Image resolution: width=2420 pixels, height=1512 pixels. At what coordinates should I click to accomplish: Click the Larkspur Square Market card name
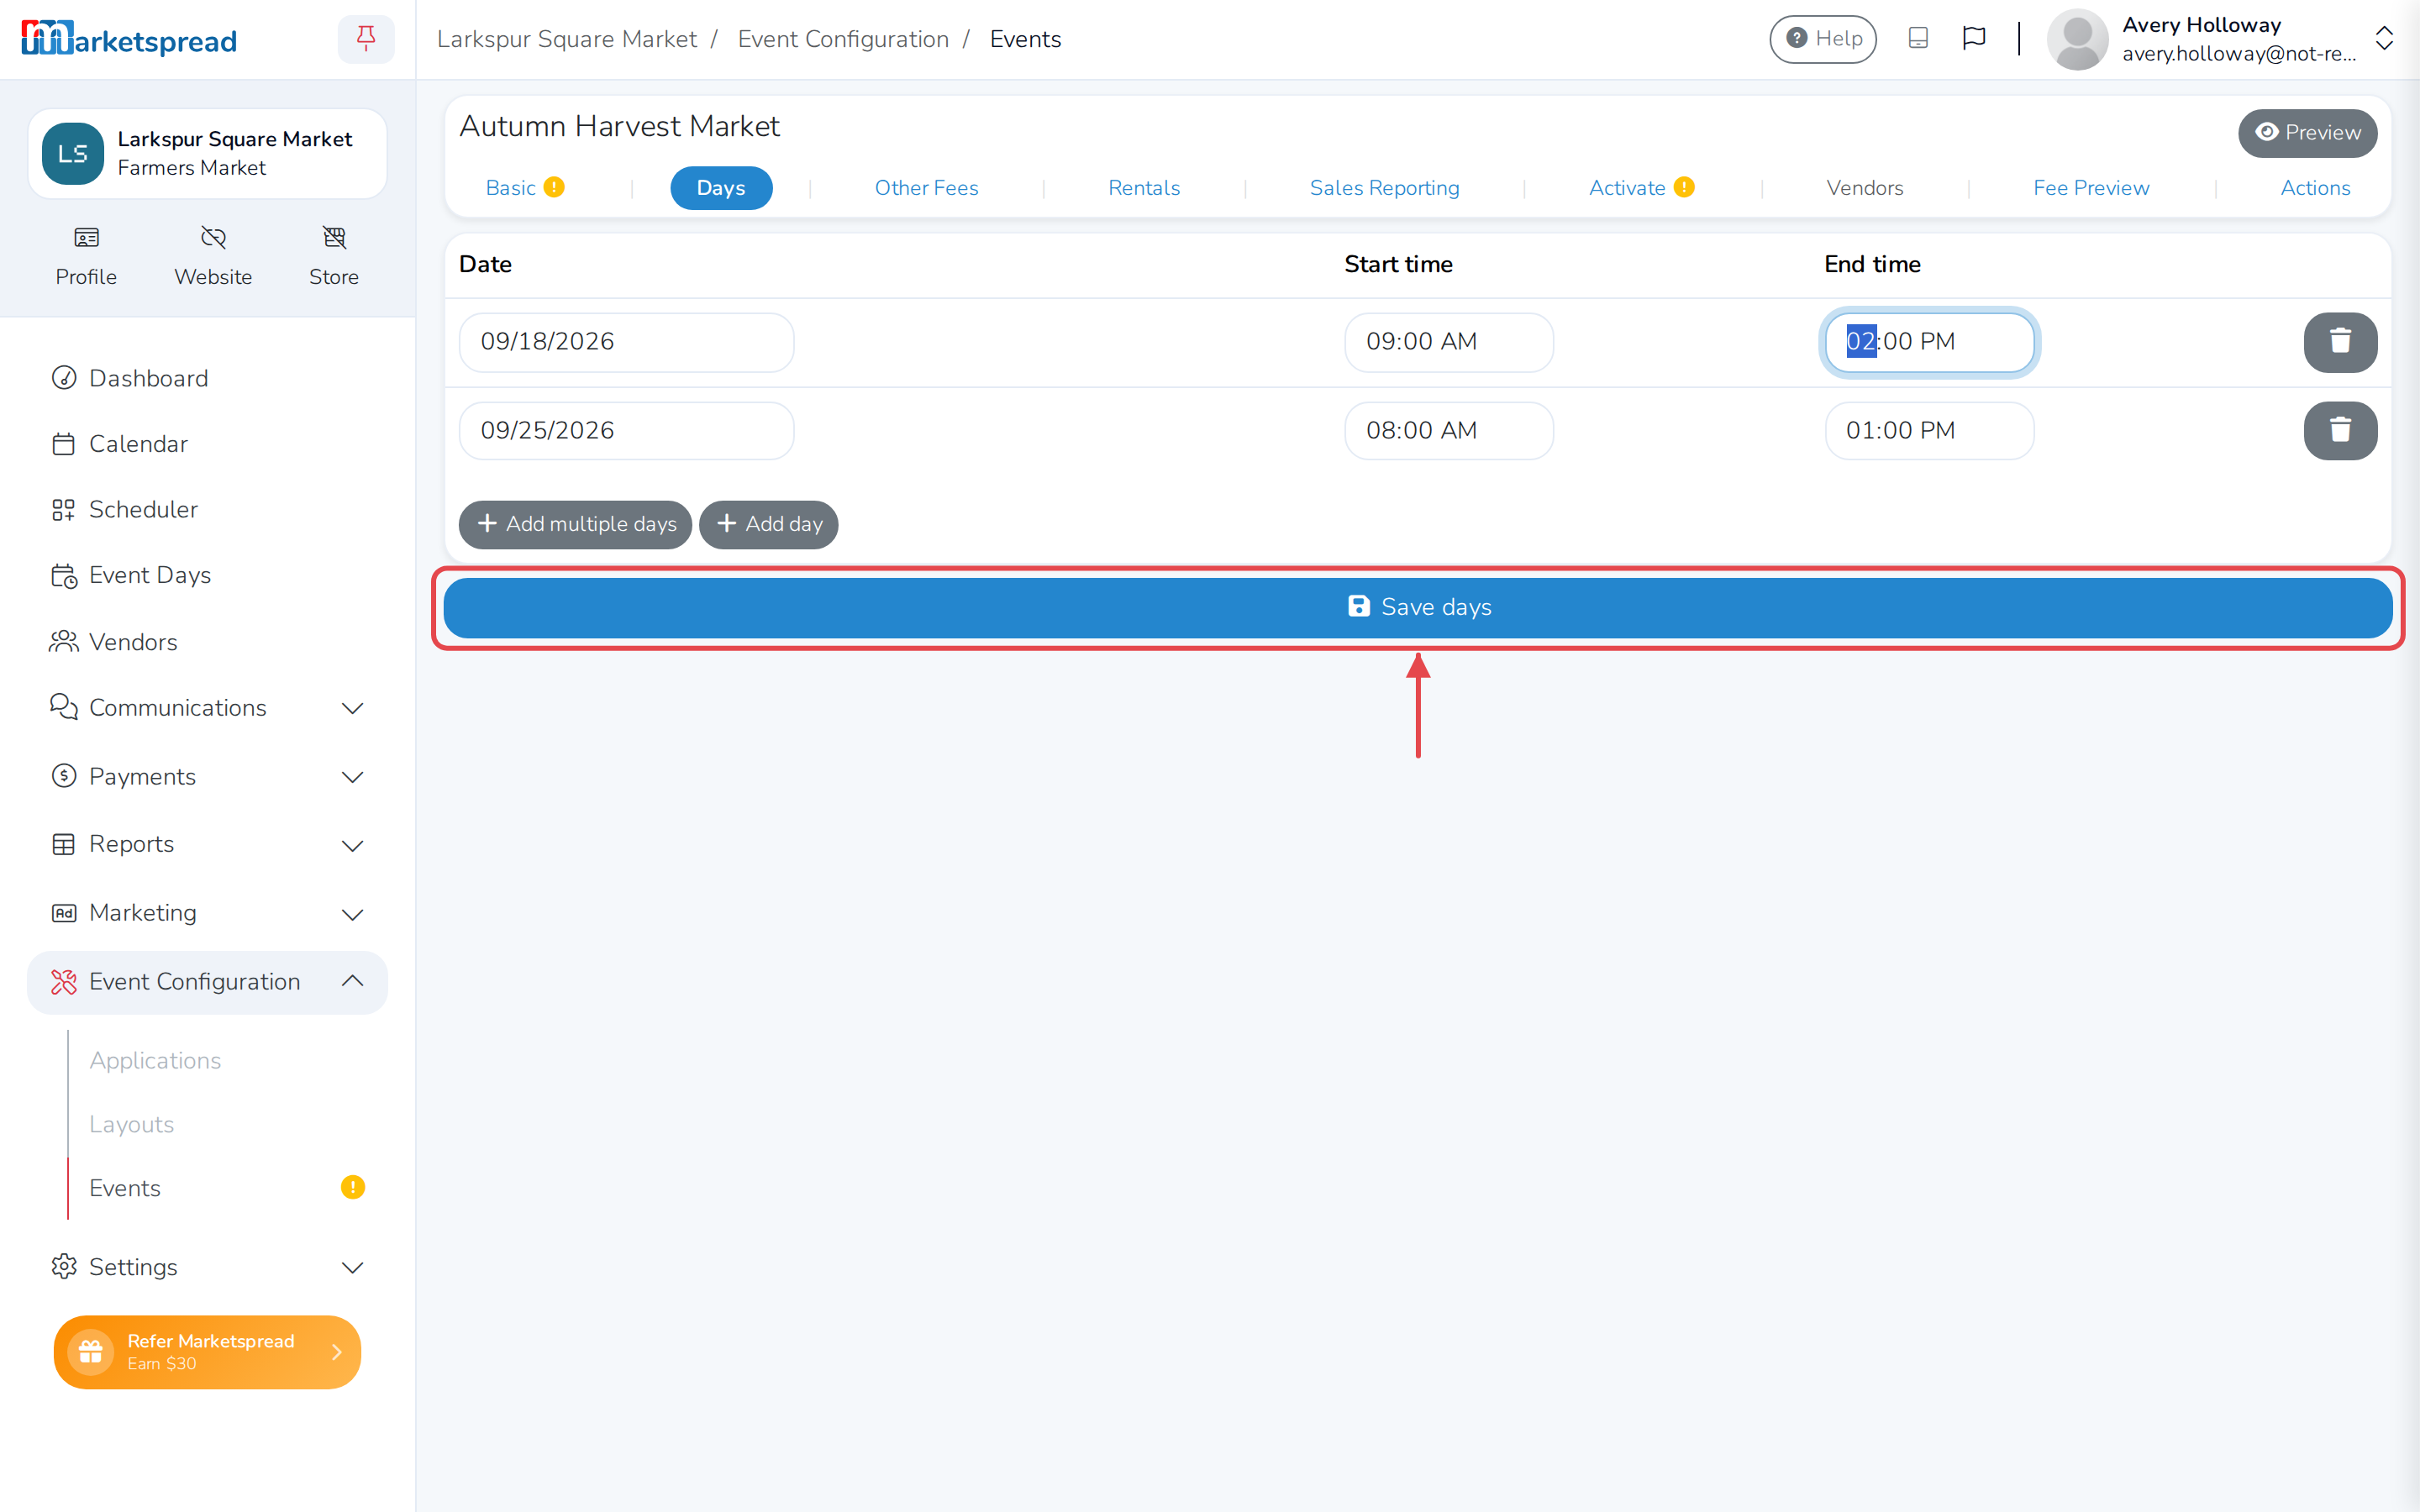pos(235,139)
